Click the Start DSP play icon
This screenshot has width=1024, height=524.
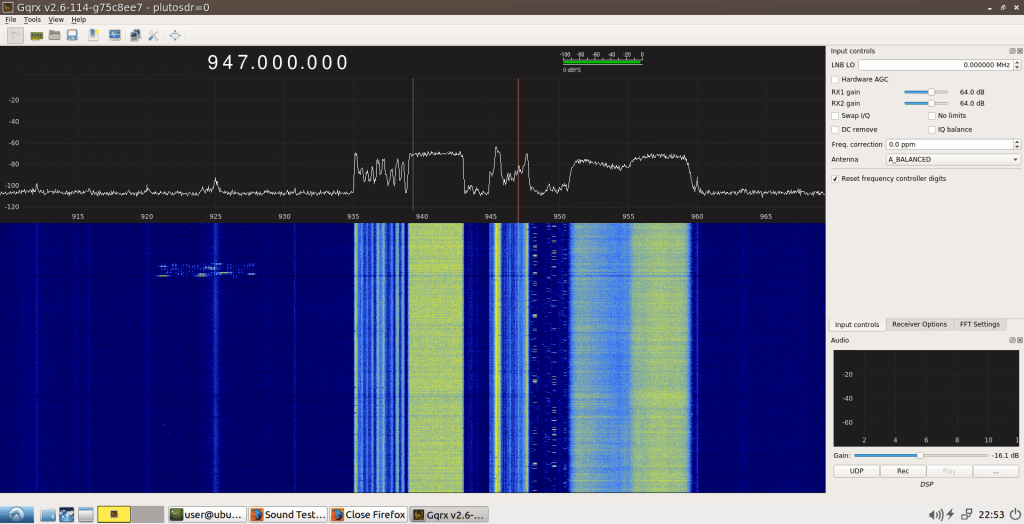tap(16, 36)
